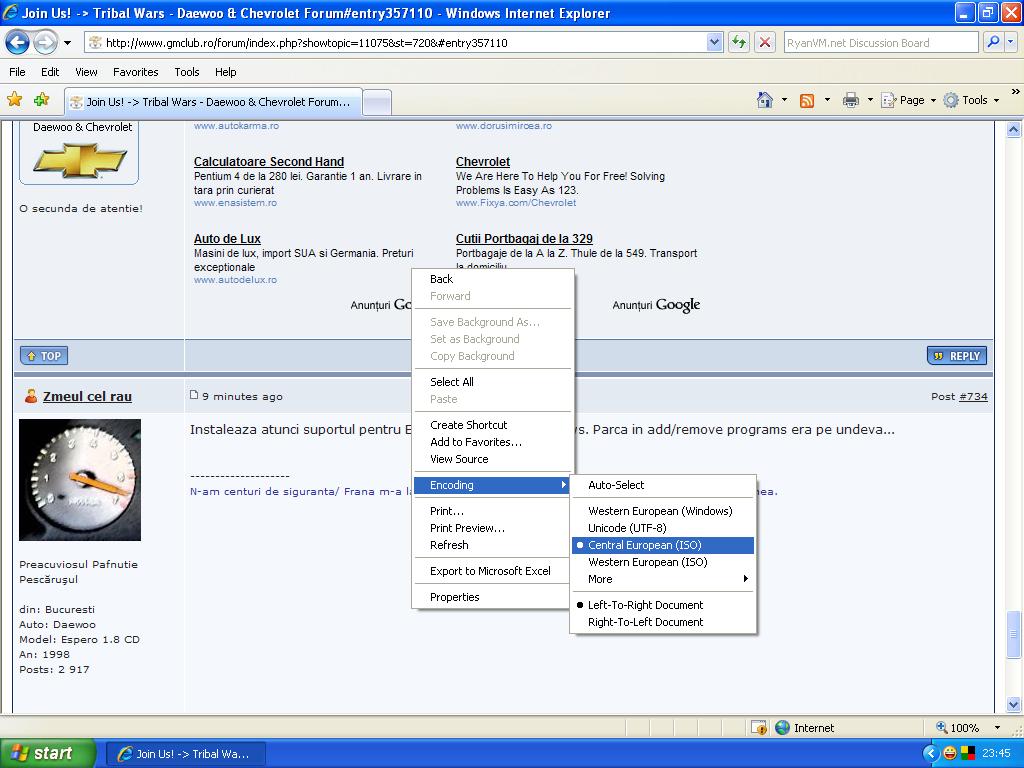Choose Right-To-Left Document option
Image resolution: width=1024 pixels, height=768 pixels.
tap(645, 622)
